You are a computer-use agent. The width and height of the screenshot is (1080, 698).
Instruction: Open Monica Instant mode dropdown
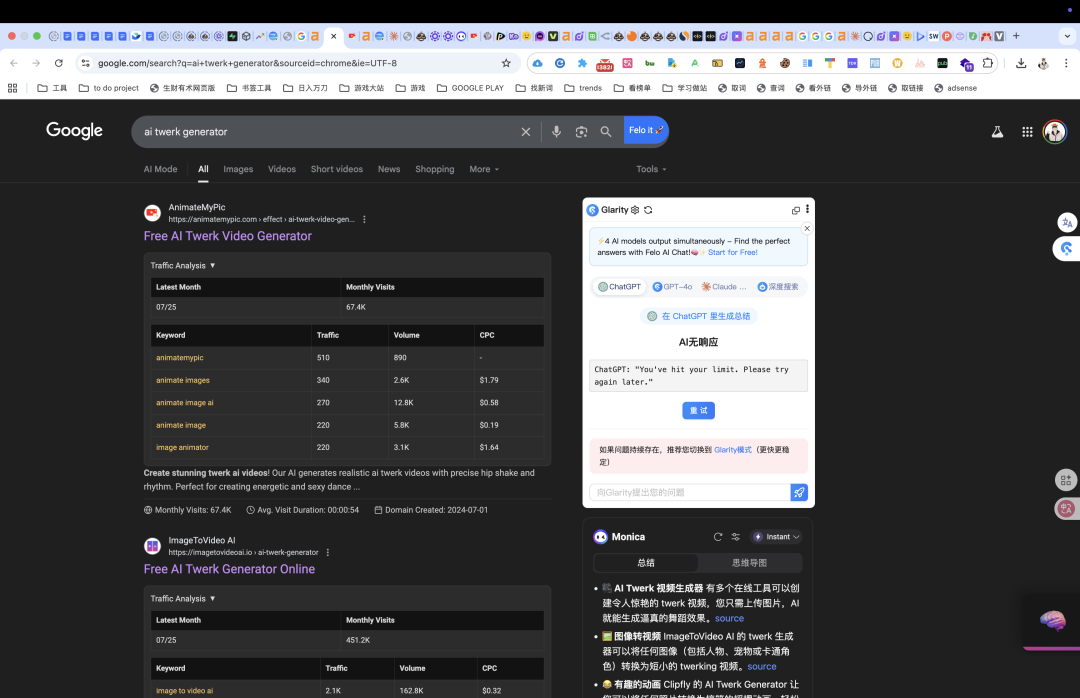click(x=776, y=537)
